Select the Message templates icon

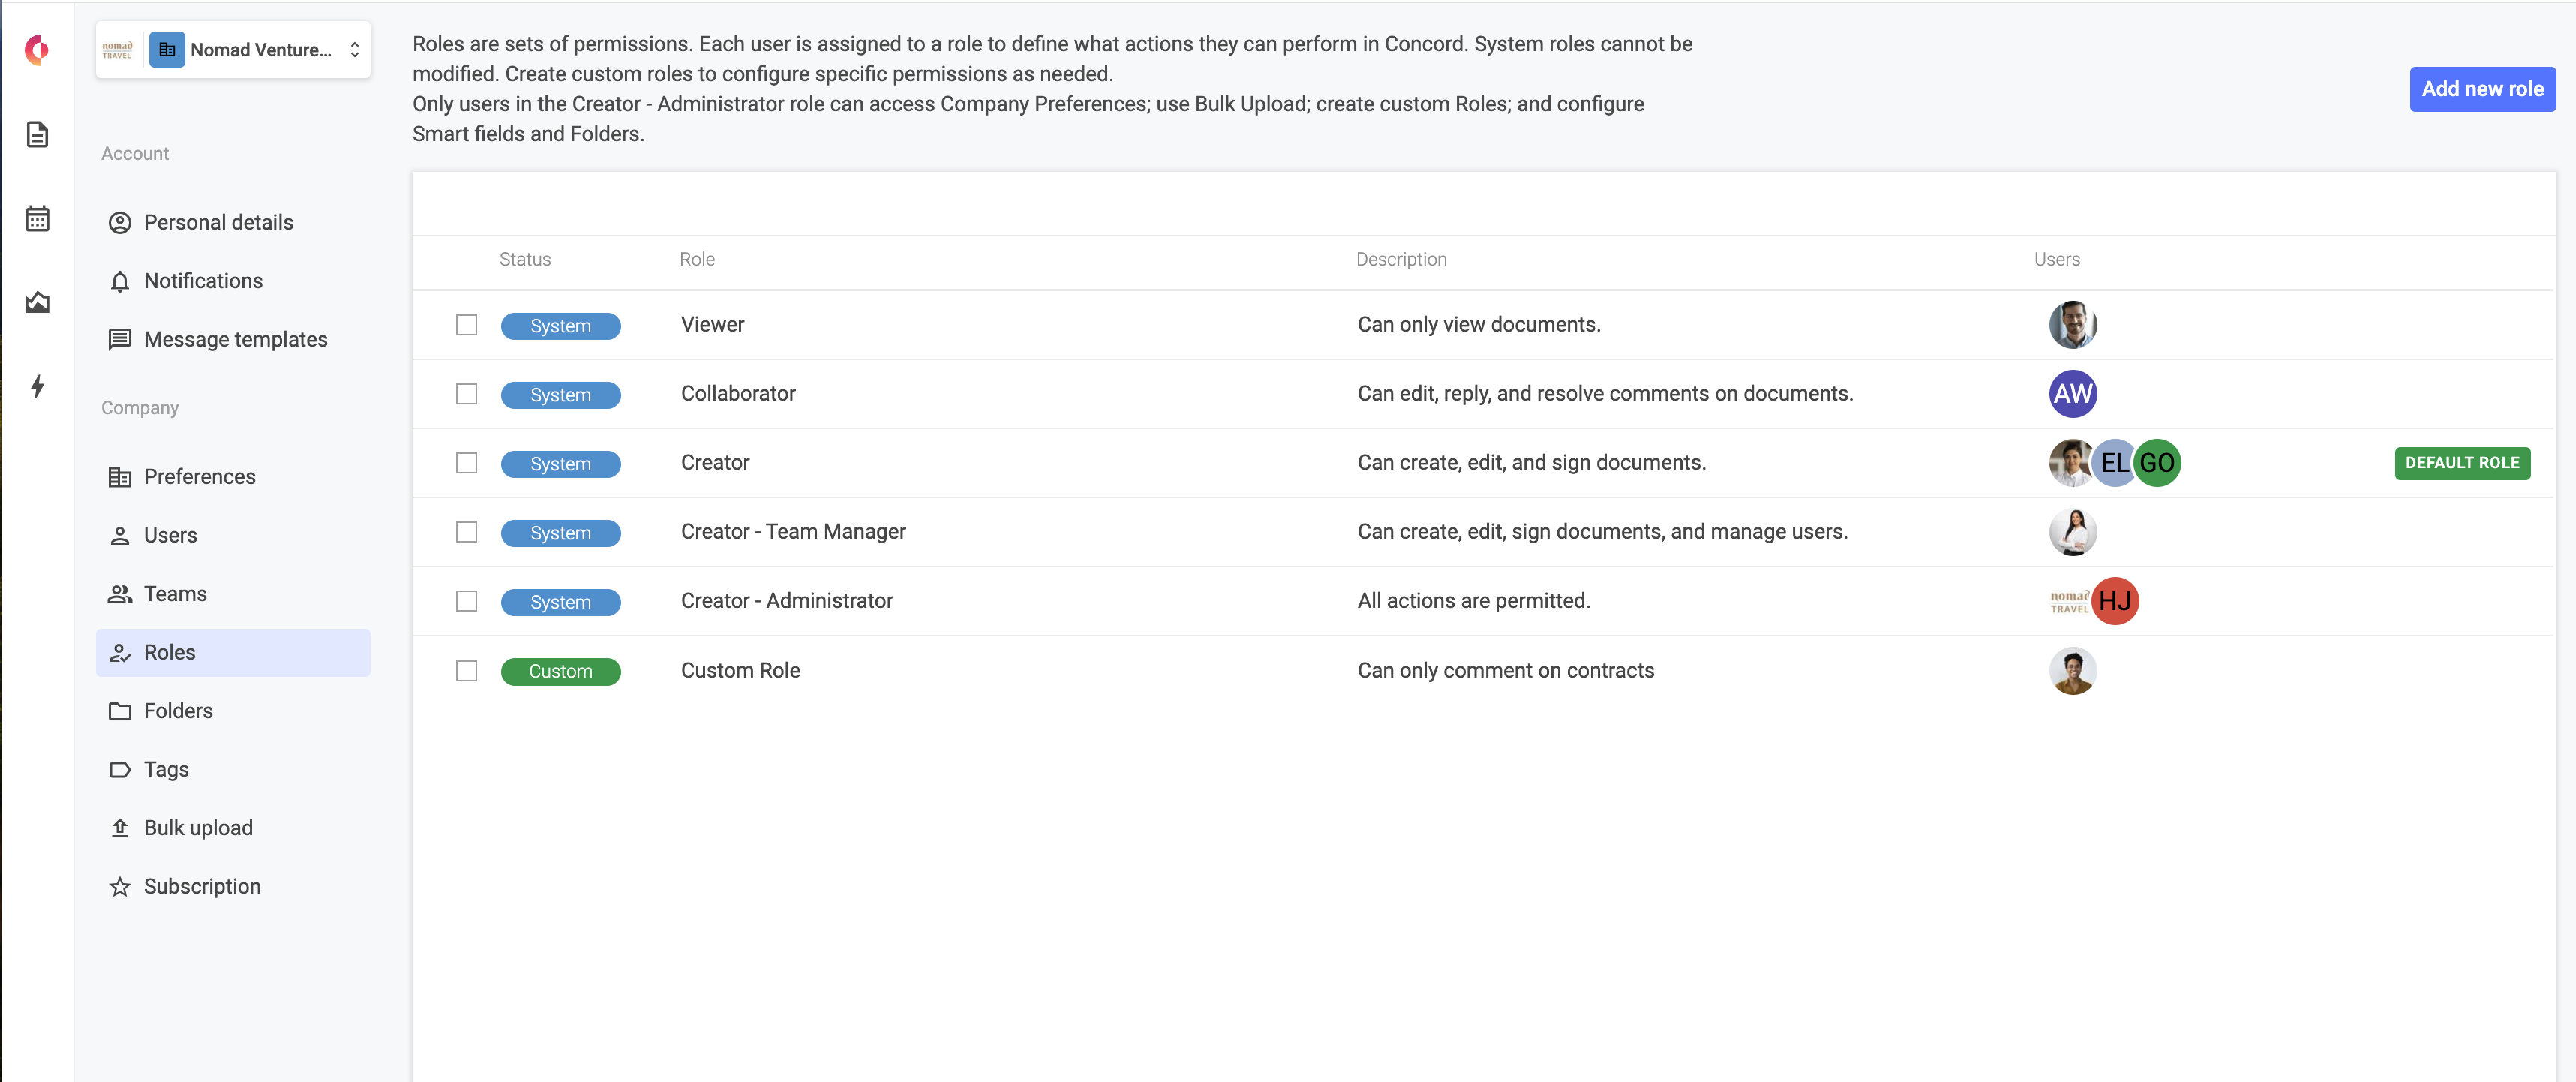[x=120, y=339]
